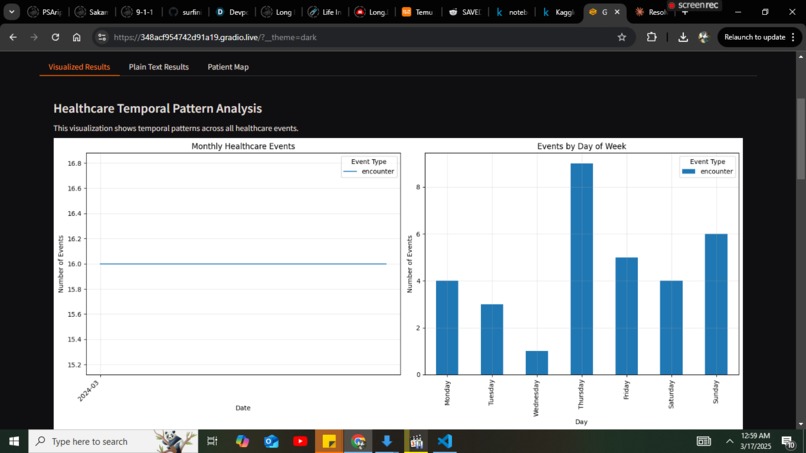Click the Sunday bar in chart
Viewport: 806px width, 453px height.
(x=716, y=304)
